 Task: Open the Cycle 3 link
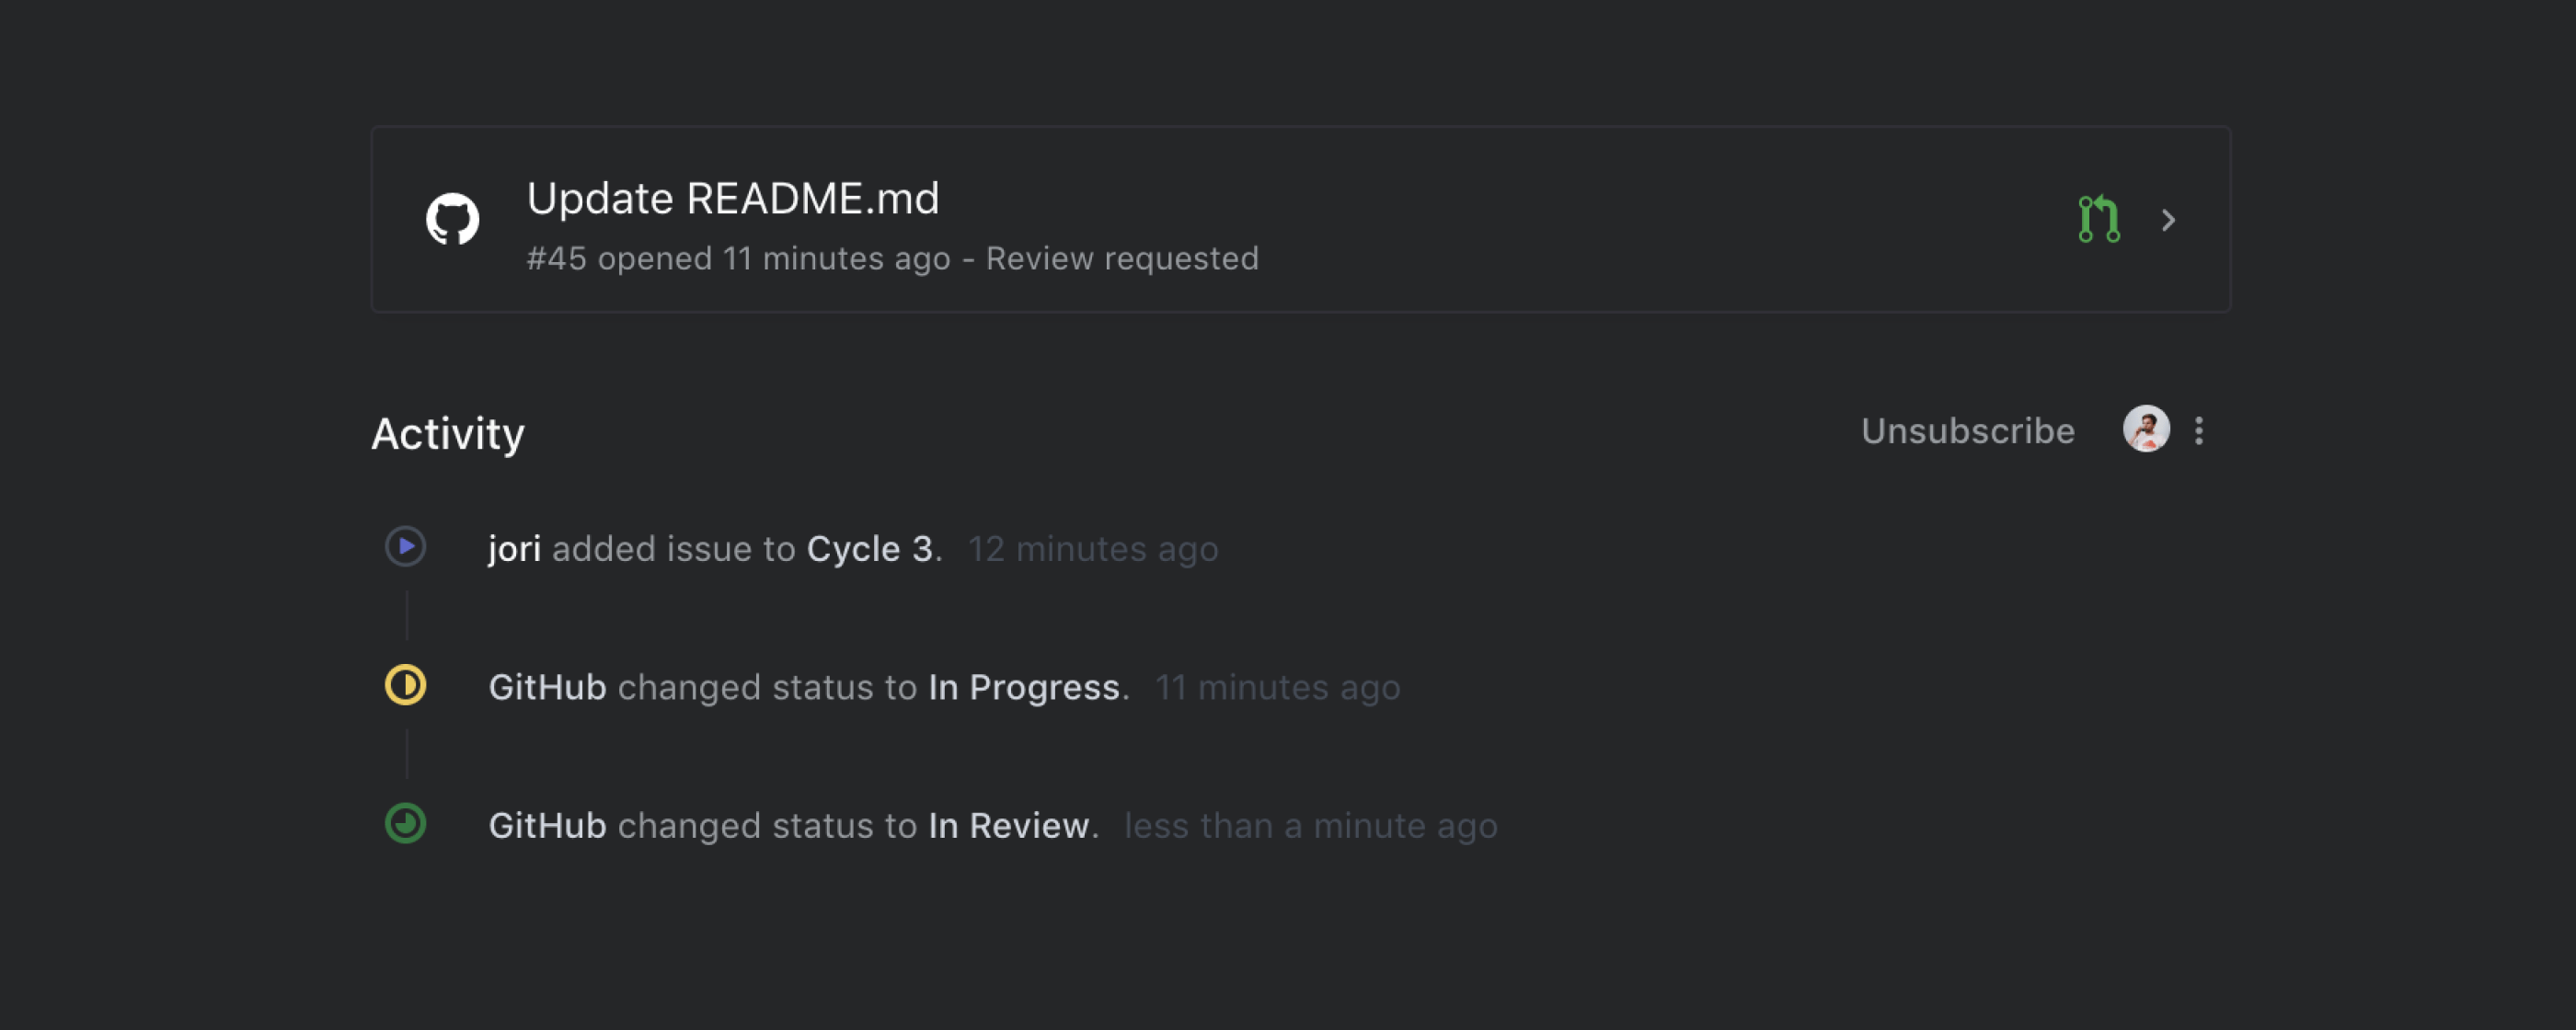871,549
